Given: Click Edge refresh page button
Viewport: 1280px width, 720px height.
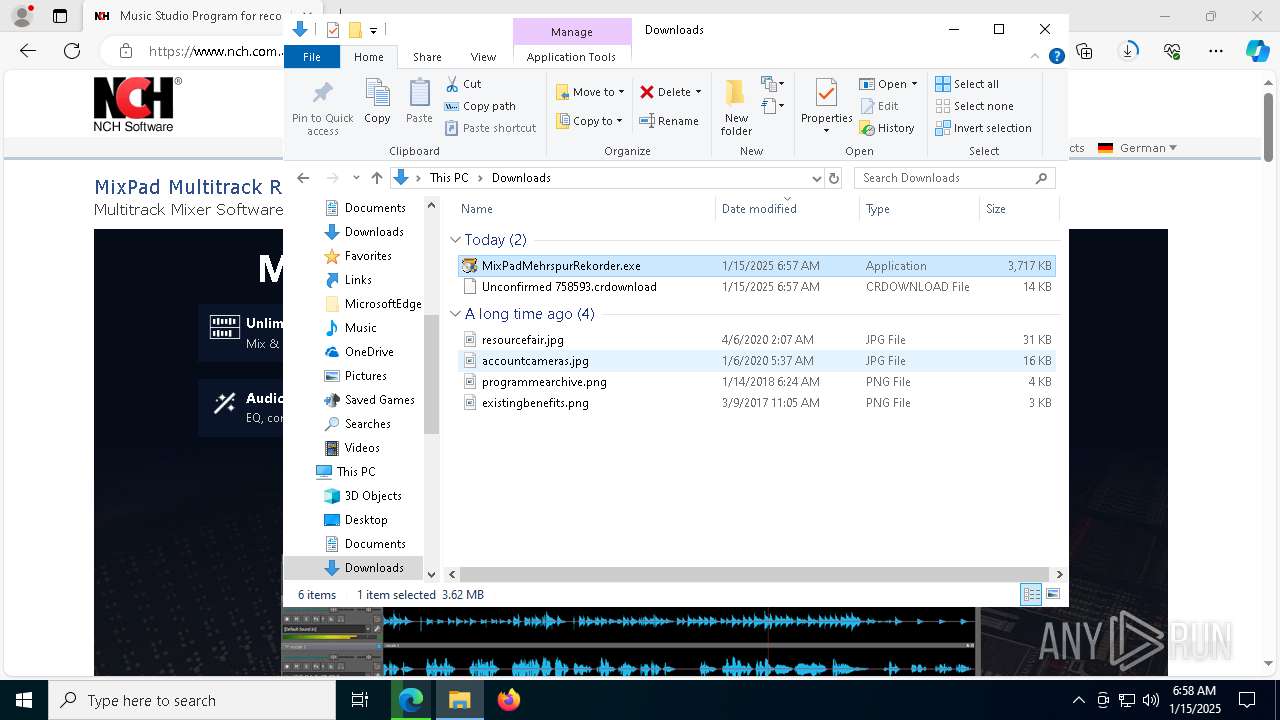Looking at the screenshot, I should (72, 51).
